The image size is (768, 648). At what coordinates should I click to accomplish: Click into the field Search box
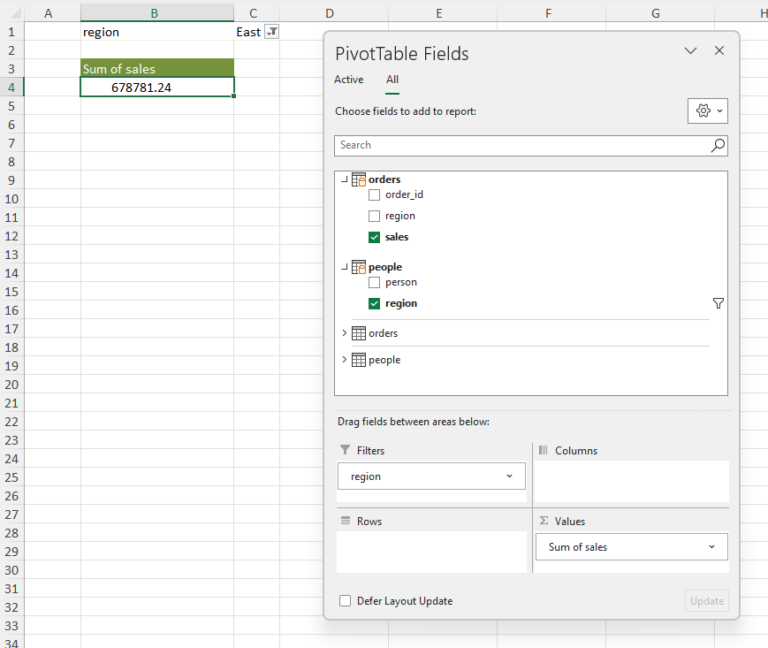coord(520,145)
